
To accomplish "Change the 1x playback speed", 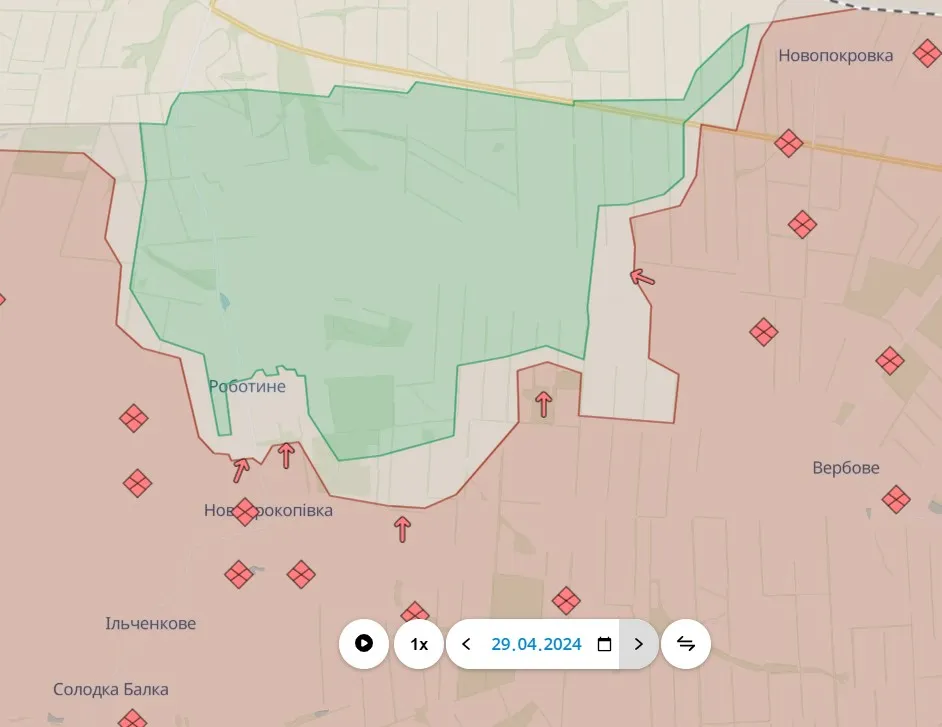I will 419,644.
